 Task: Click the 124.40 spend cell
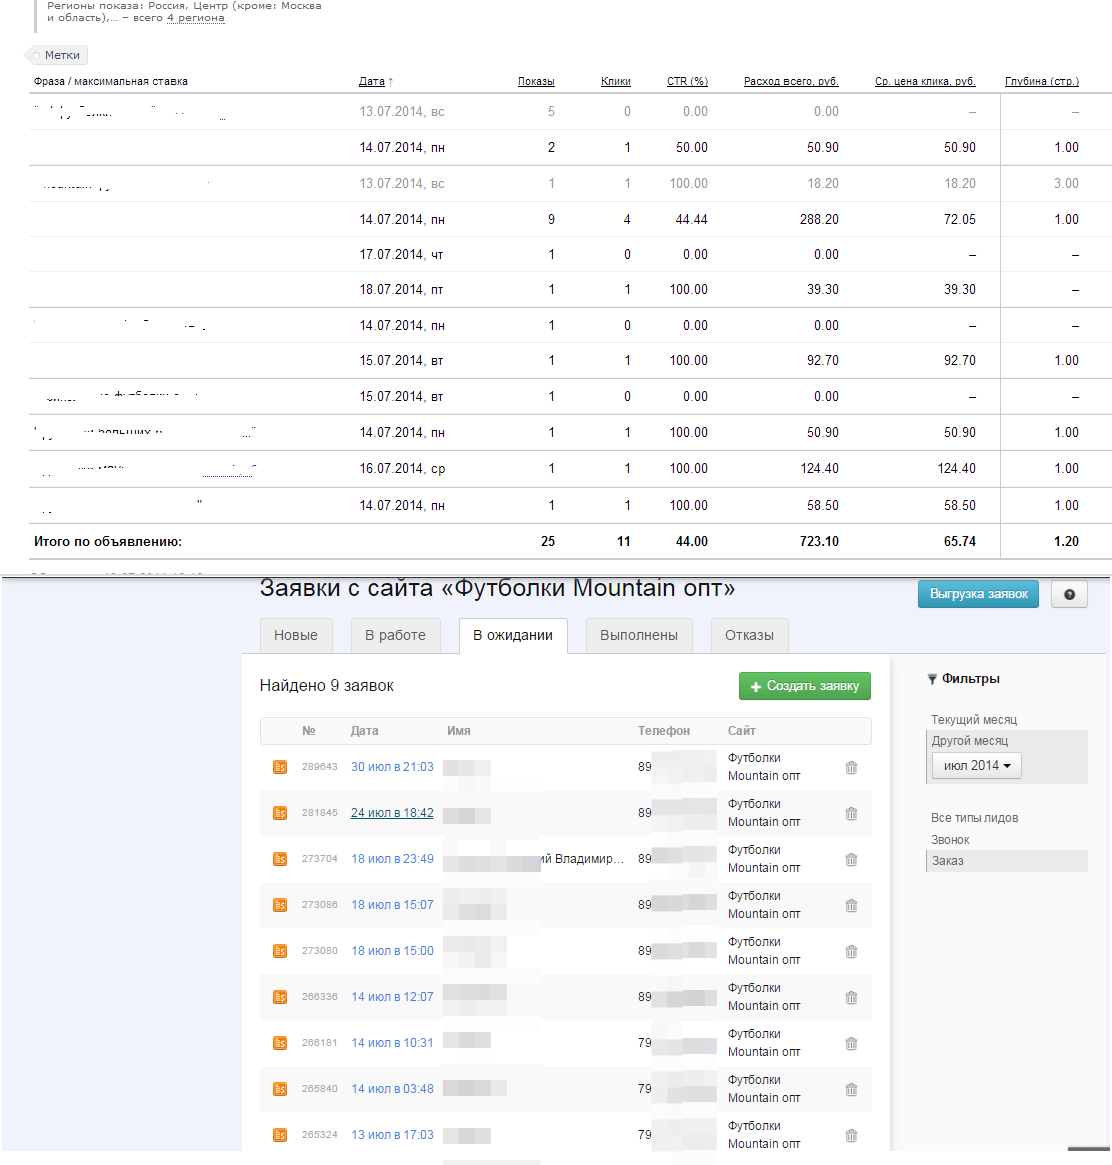click(819, 469)
